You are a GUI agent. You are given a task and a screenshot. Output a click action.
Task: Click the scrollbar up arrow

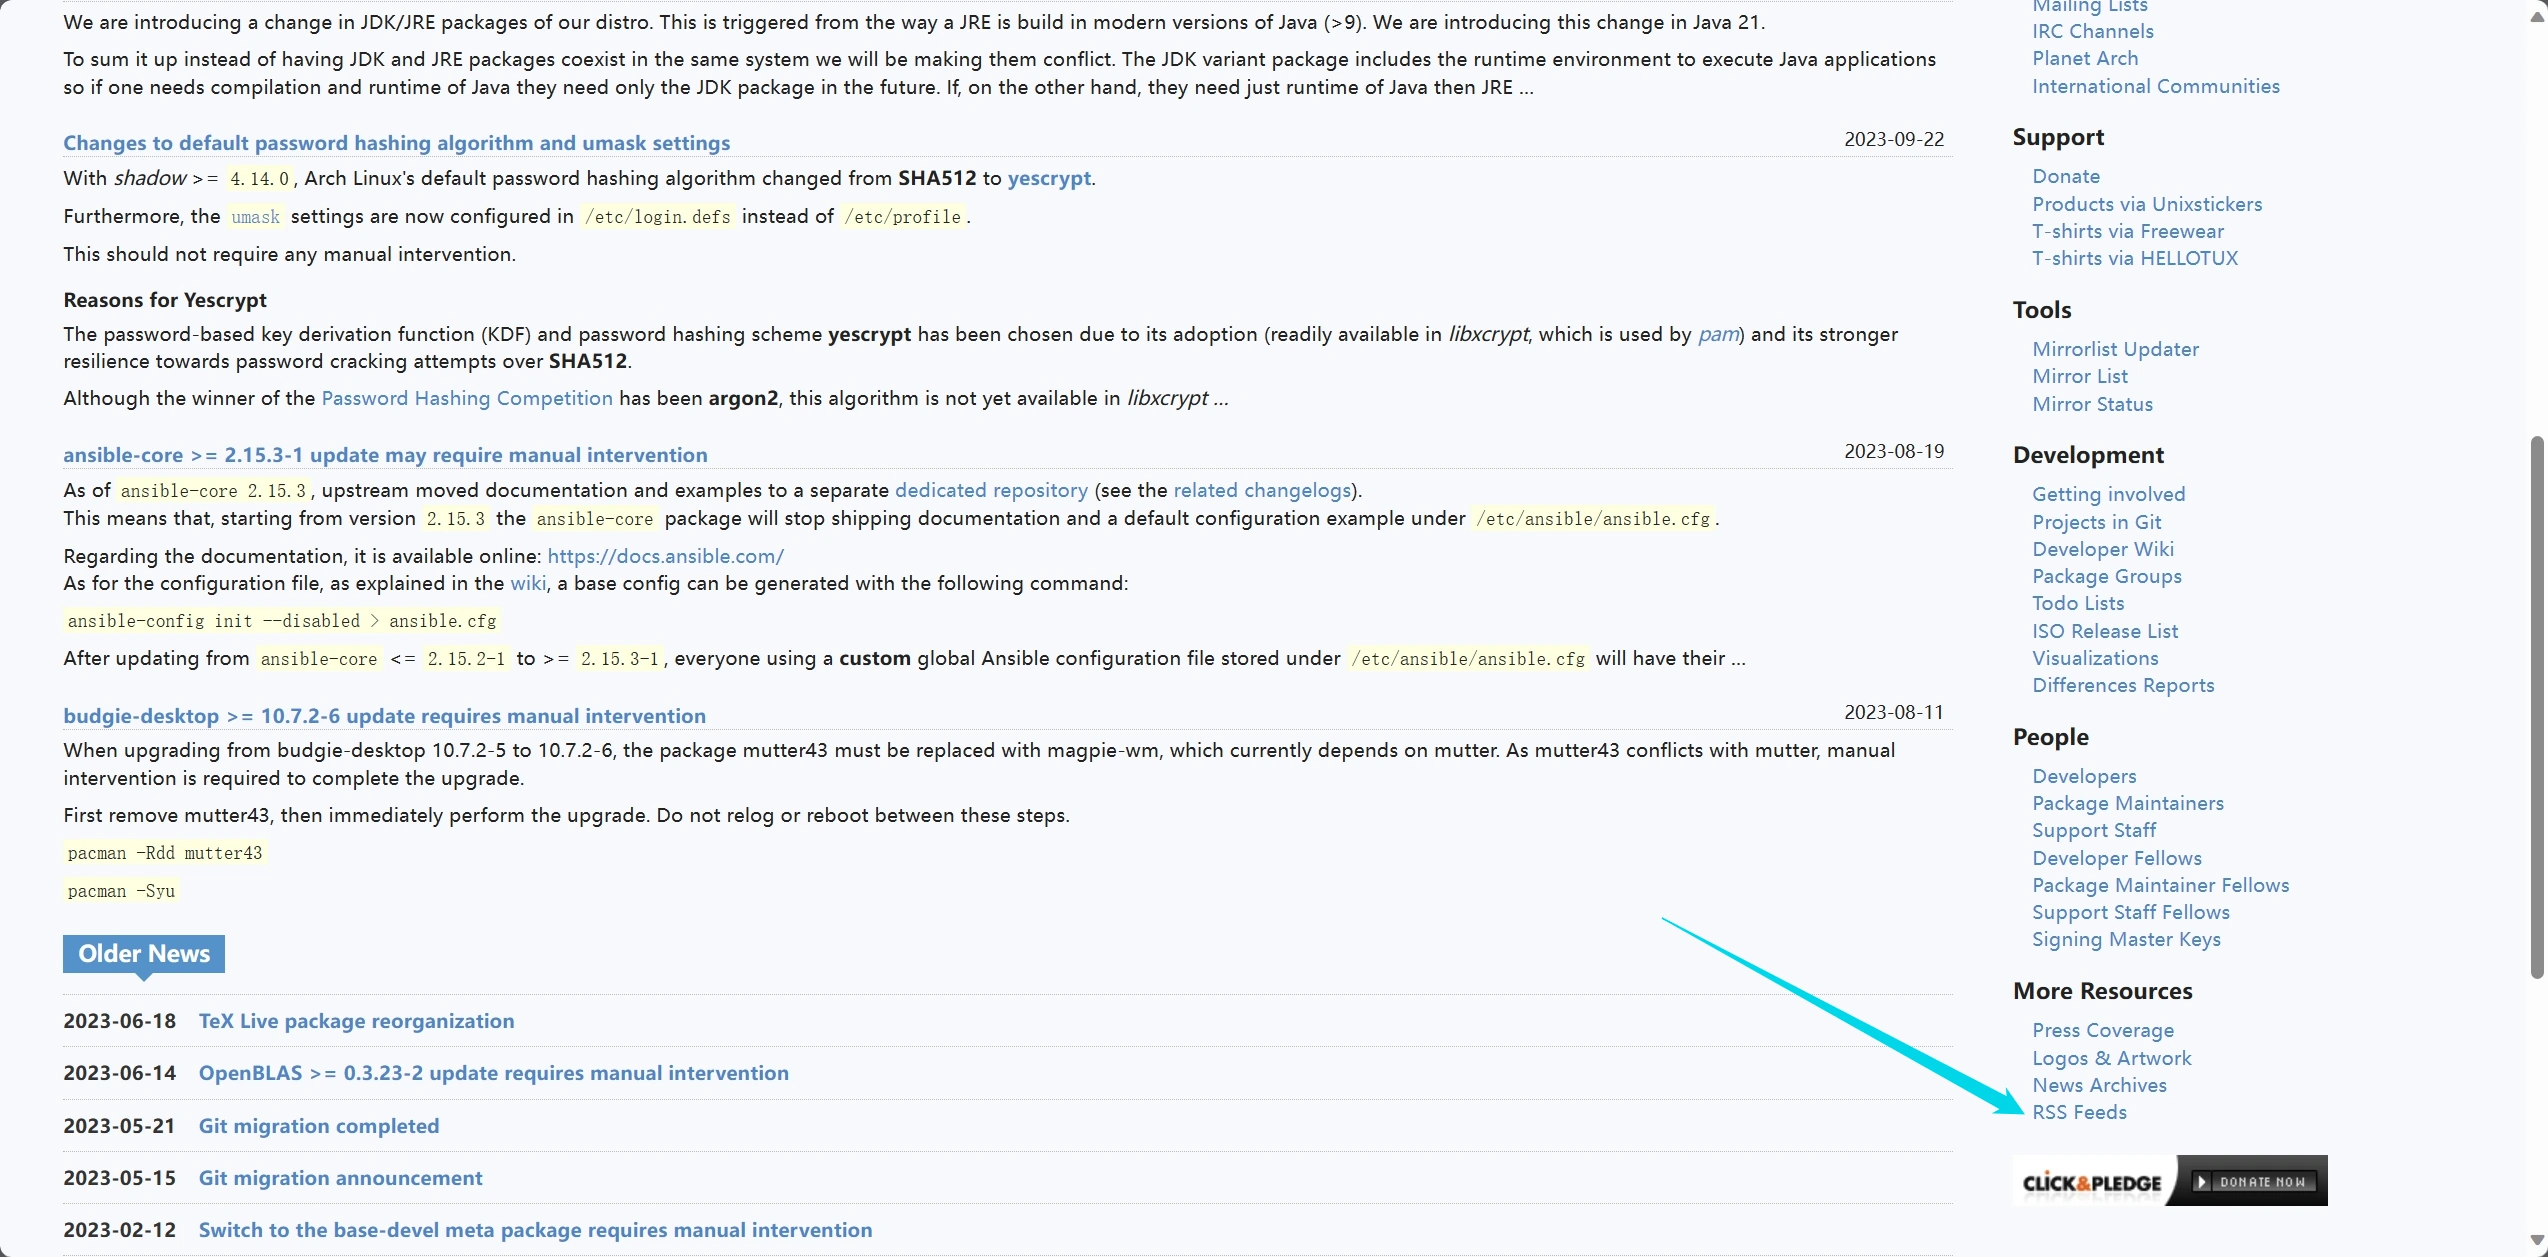[2536, 16]
